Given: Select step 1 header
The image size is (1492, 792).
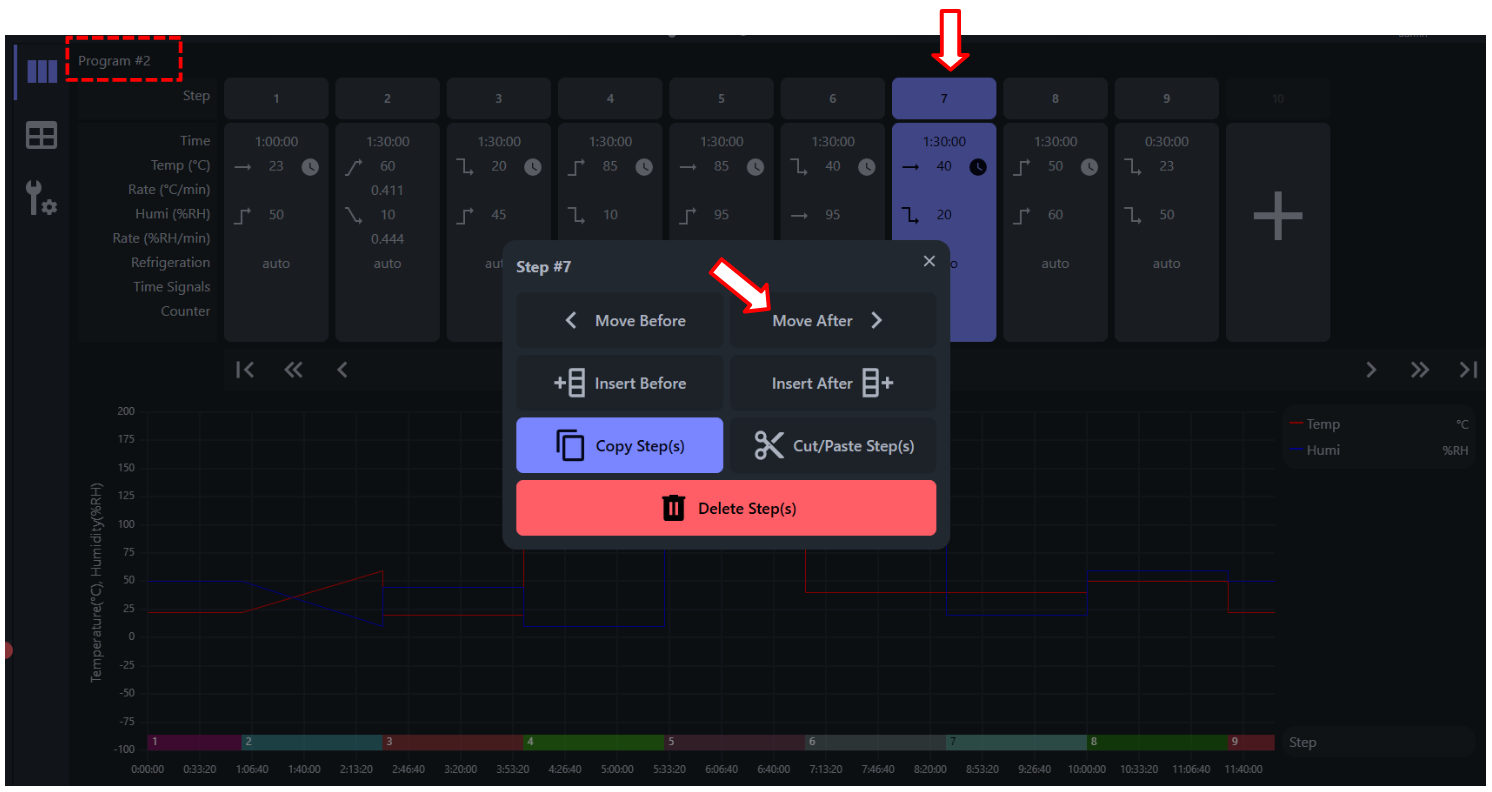Looking at the screenshot, I should pyautogui.click(x=276, y=99).
